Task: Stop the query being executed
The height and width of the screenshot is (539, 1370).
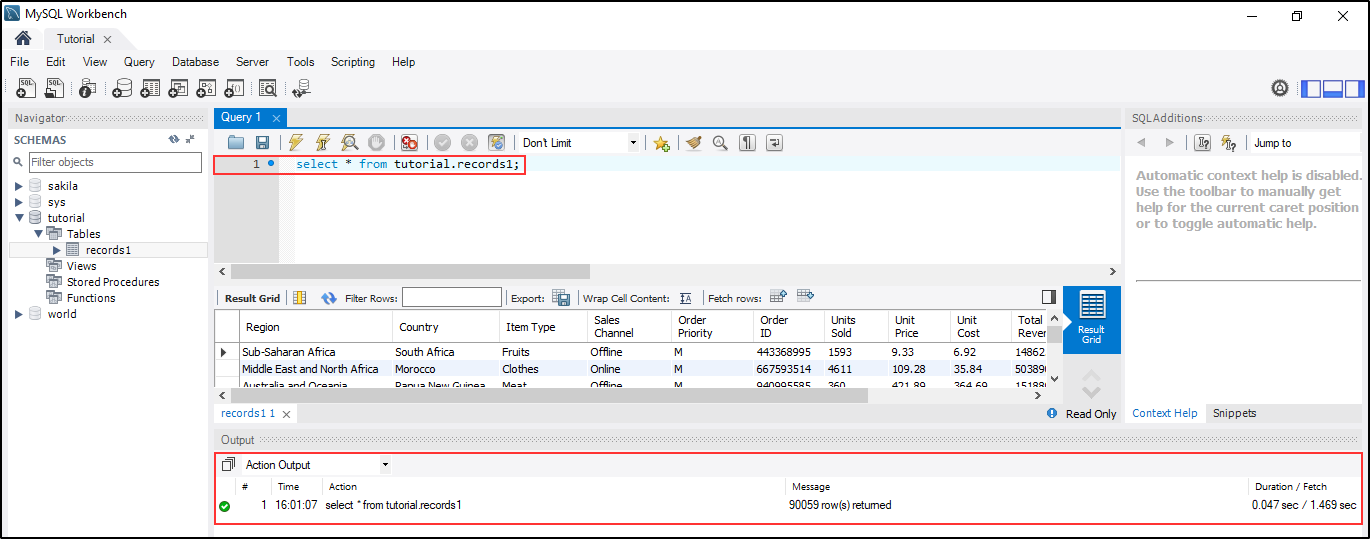Action: 376,143
